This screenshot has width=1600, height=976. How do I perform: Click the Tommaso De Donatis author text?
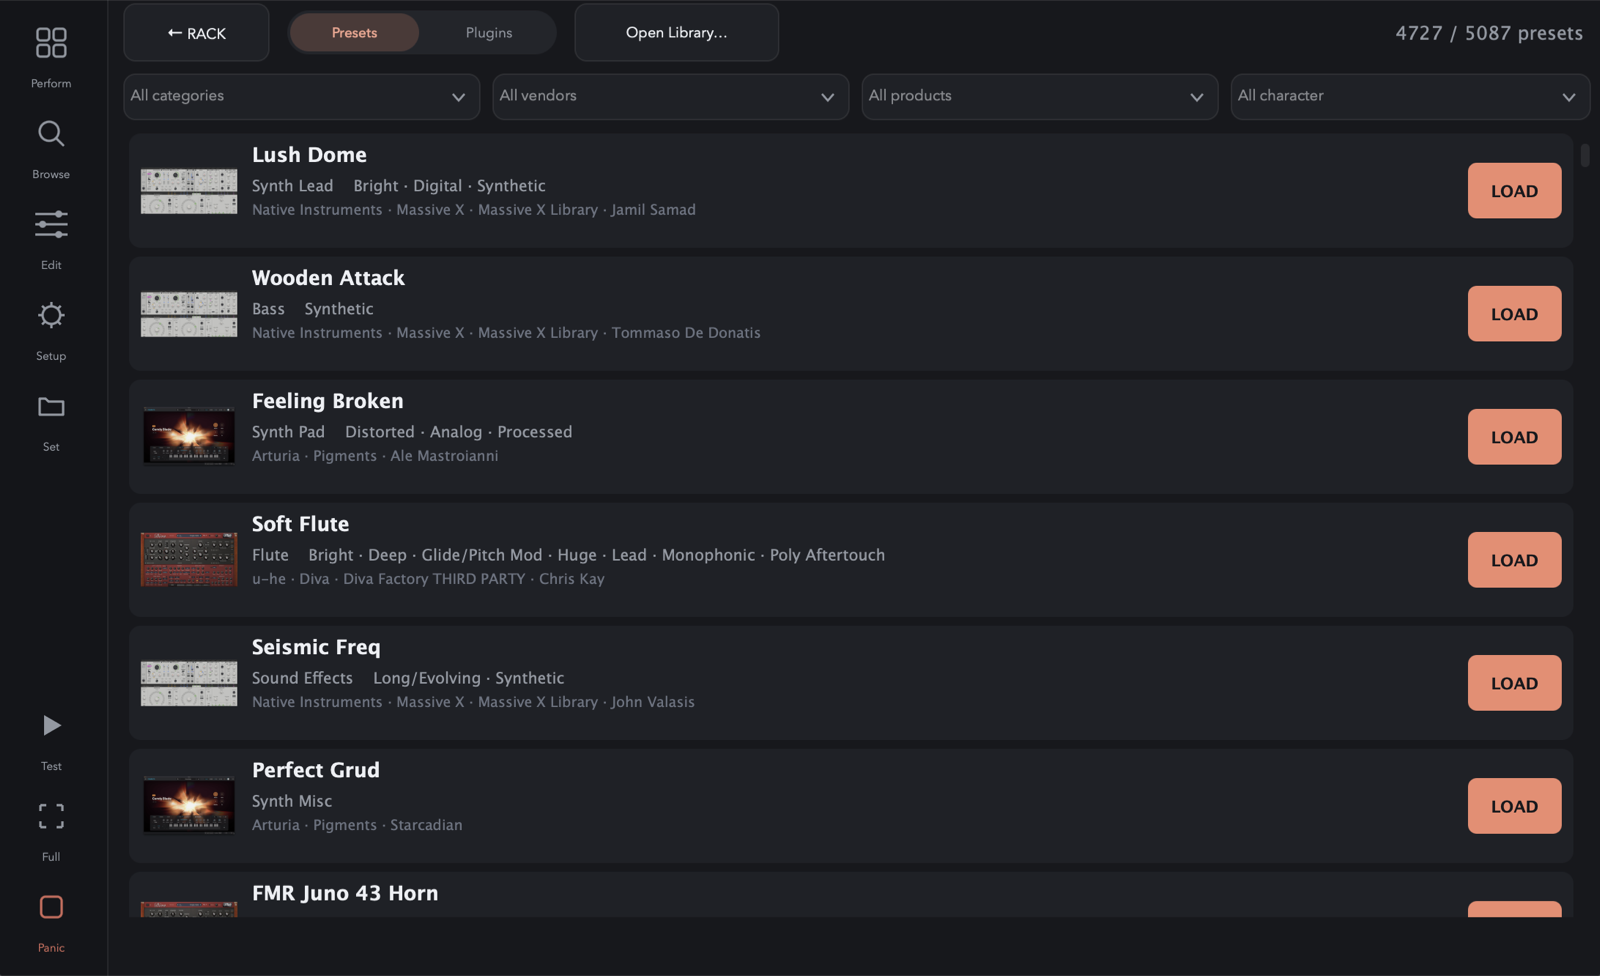click(x=686, y=333)
